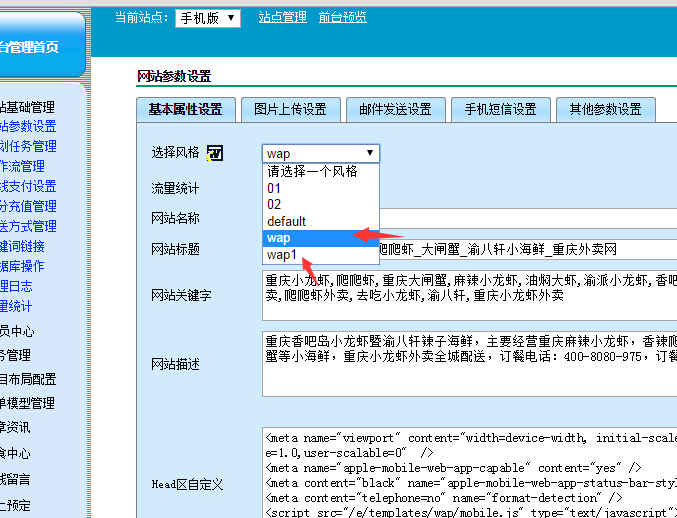
Task: Click the Head区自定义 label
Action: coord(187,484)
